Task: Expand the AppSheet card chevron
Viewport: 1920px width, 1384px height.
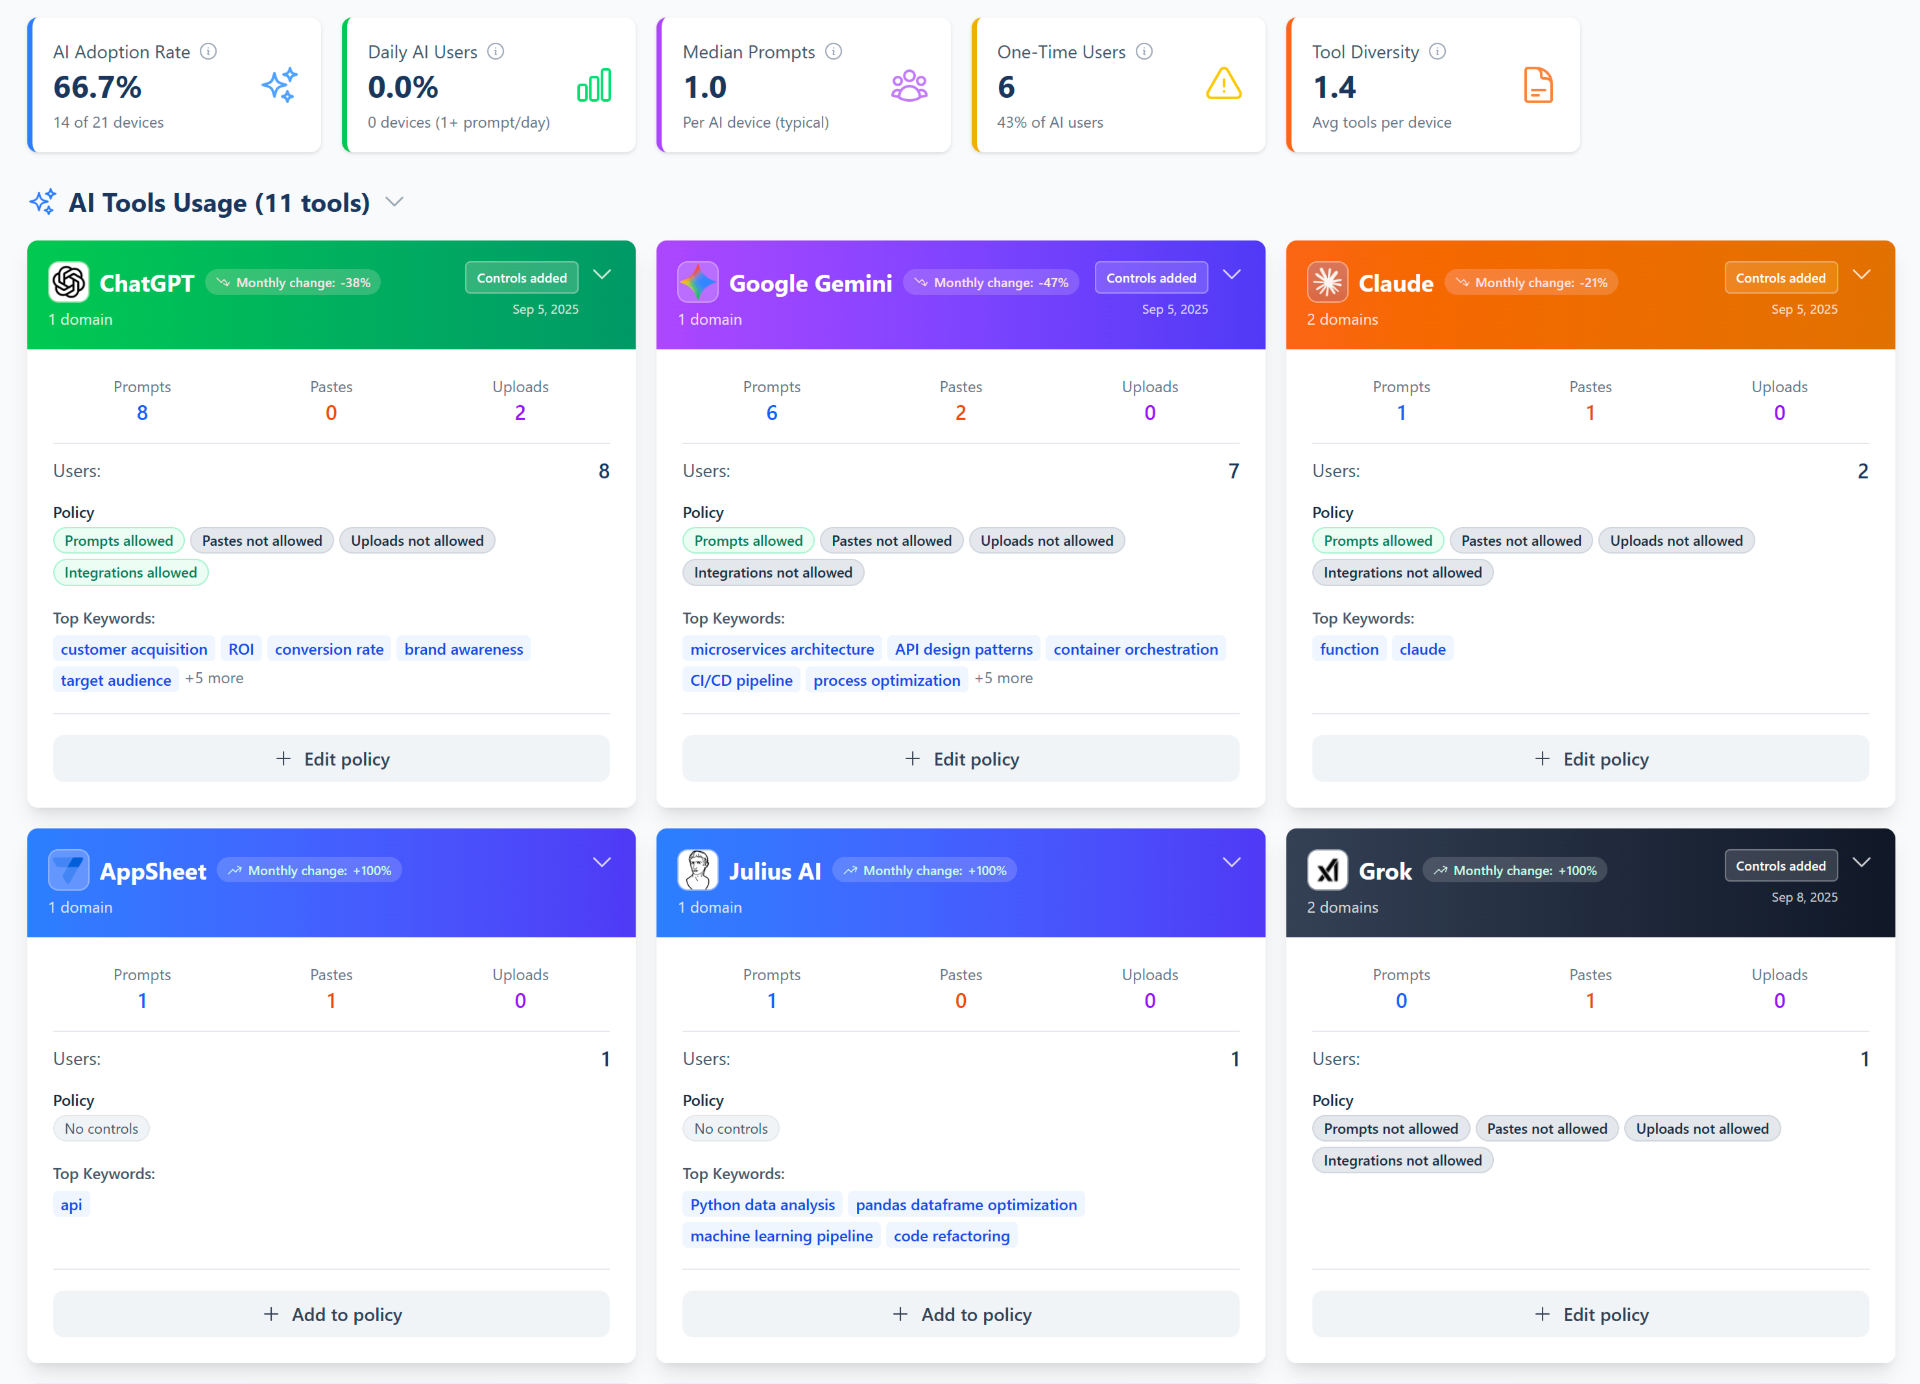Action: tap(602, 862)
